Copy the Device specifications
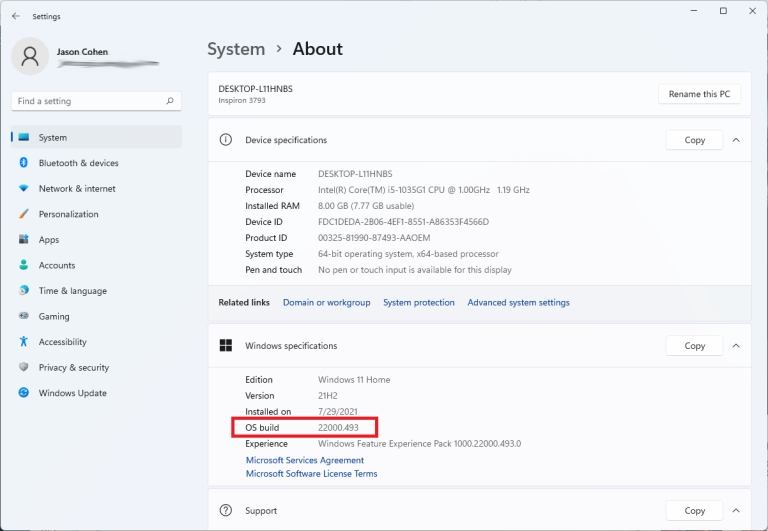This screenshot has width=768, height=531. [694, 140]
